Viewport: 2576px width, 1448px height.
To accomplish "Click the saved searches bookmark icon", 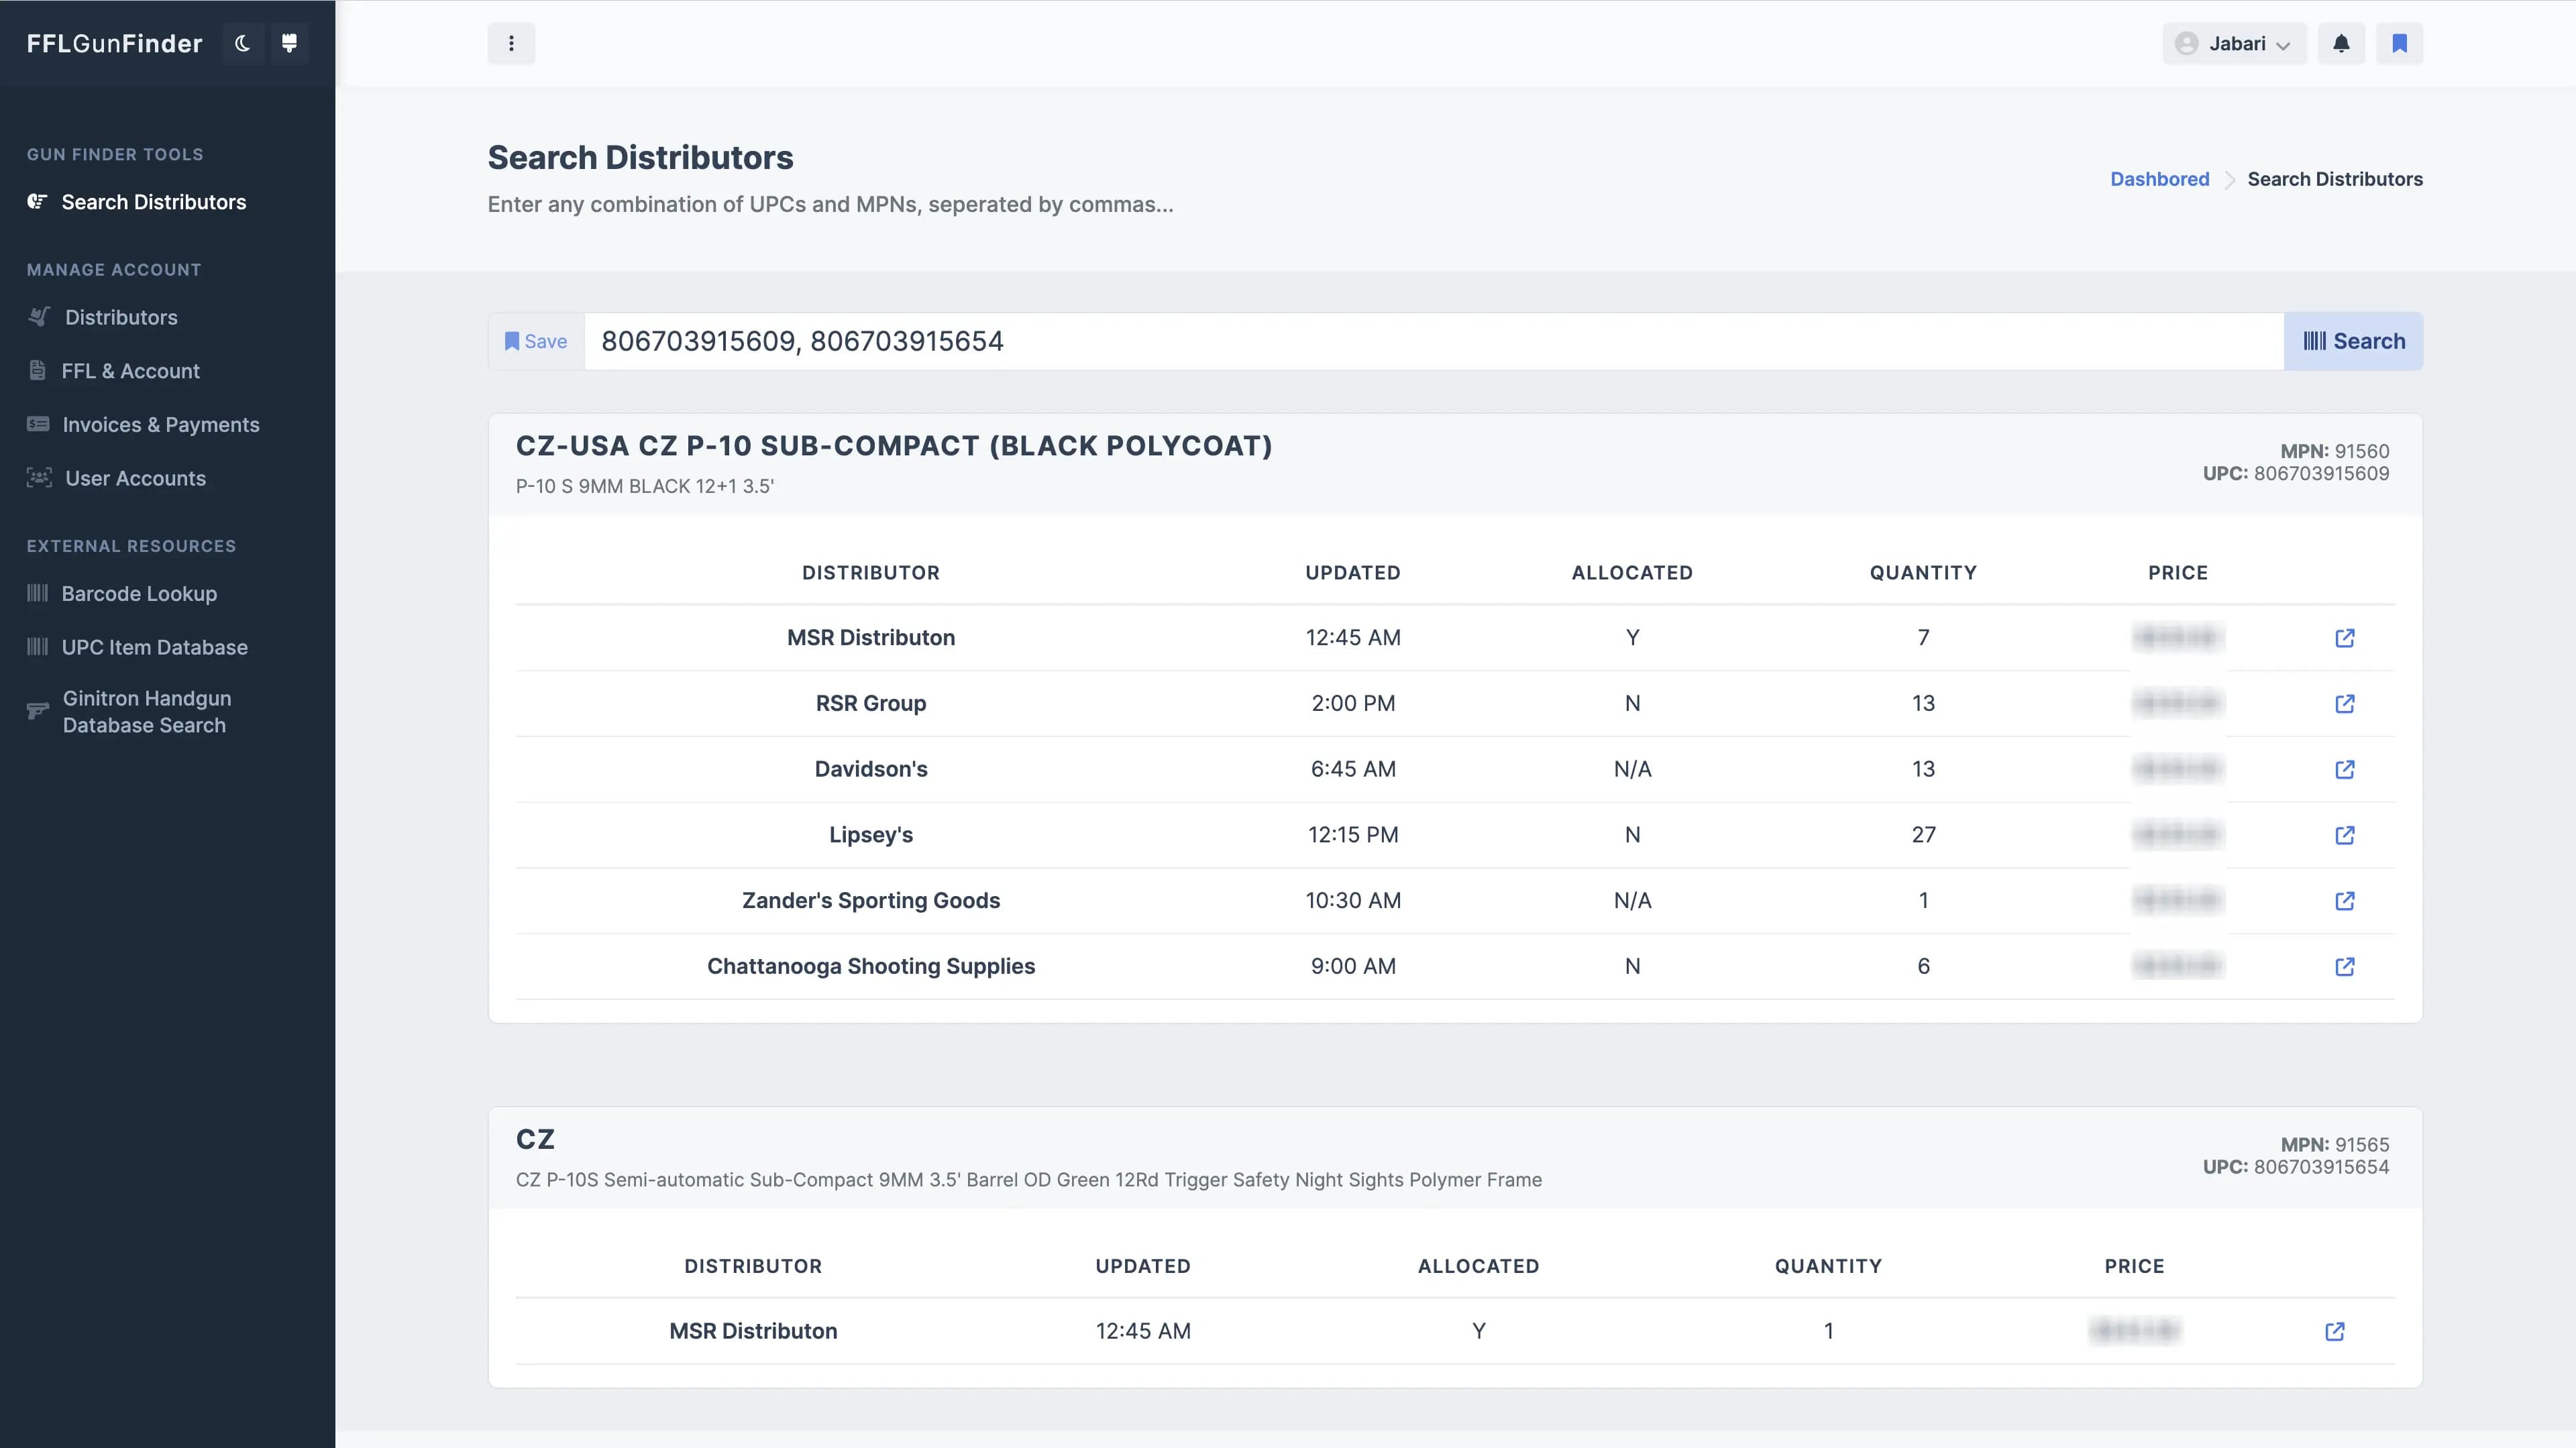I will tap(2399, 43).
